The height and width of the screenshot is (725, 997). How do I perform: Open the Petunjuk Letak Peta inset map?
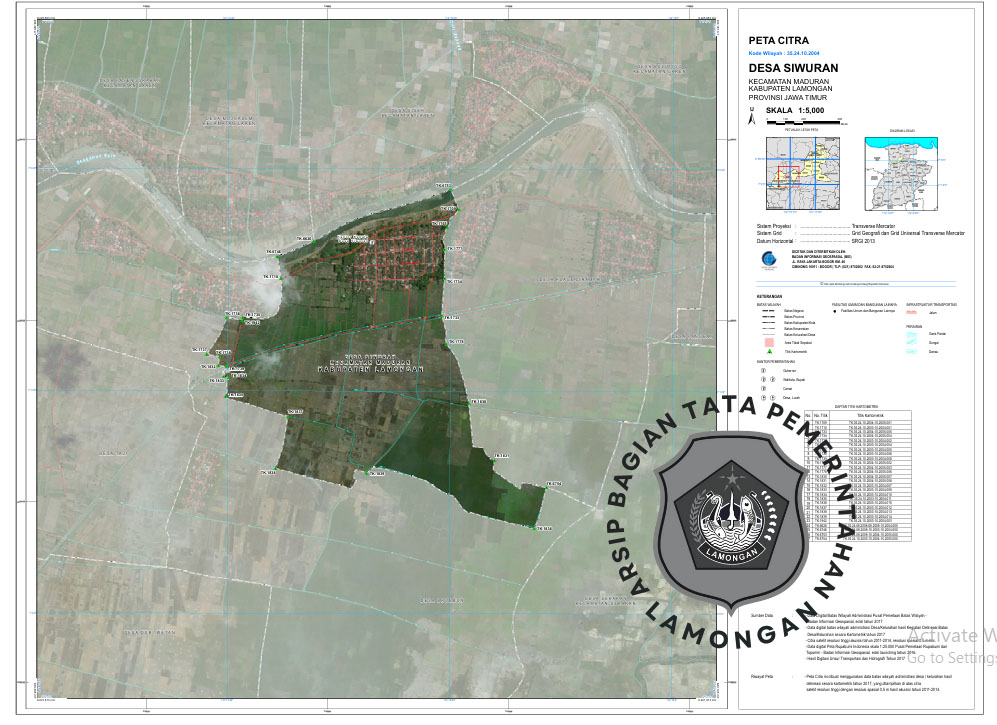(x=801, y=174)
